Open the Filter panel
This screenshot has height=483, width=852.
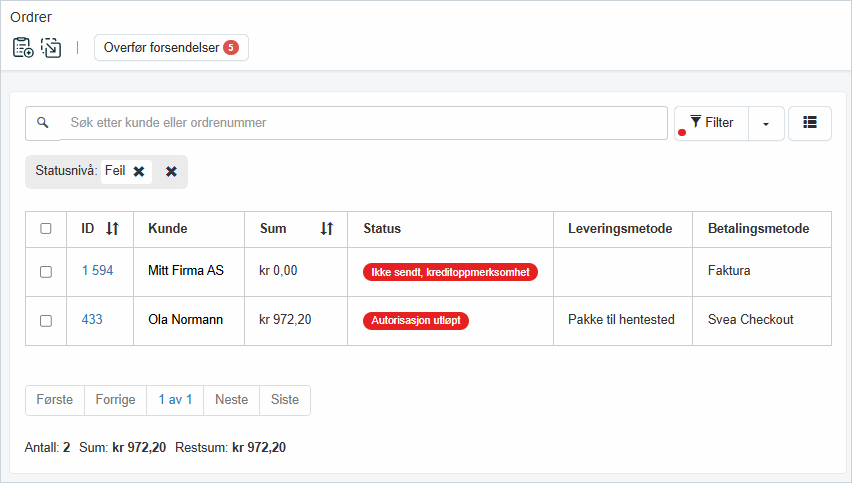[712, 123]
